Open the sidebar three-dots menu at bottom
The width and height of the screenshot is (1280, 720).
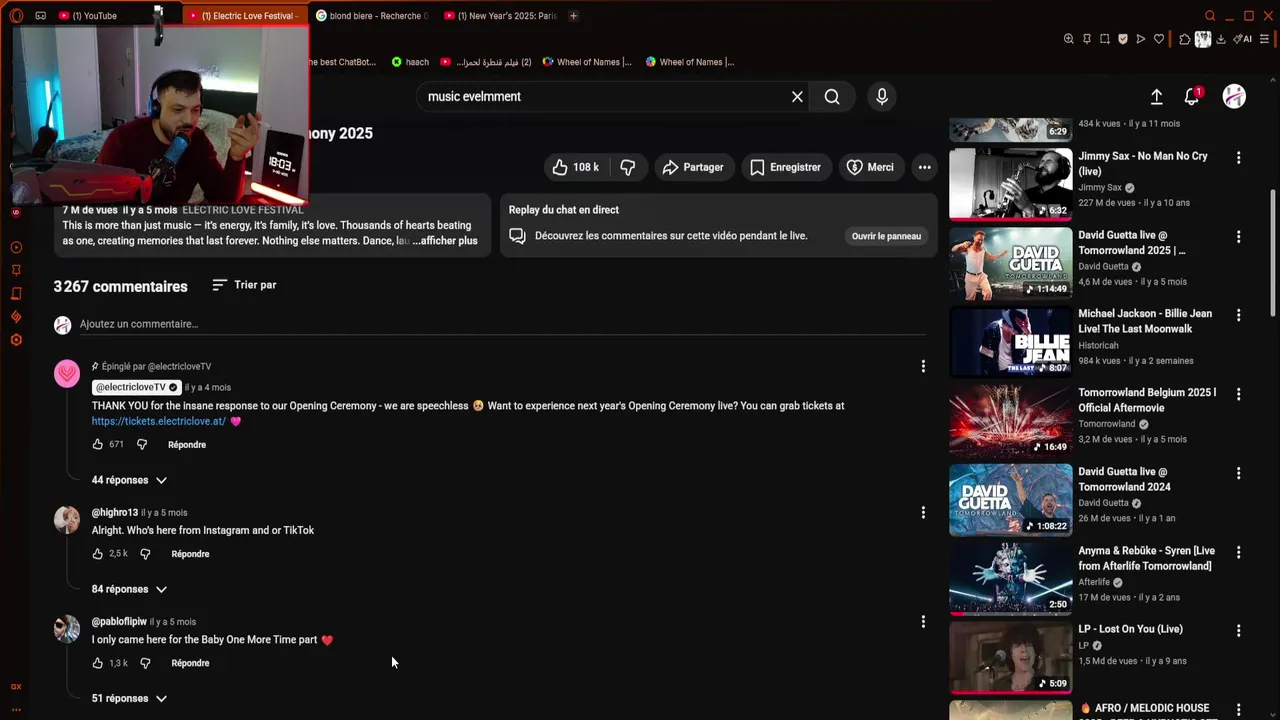[16, 709]
